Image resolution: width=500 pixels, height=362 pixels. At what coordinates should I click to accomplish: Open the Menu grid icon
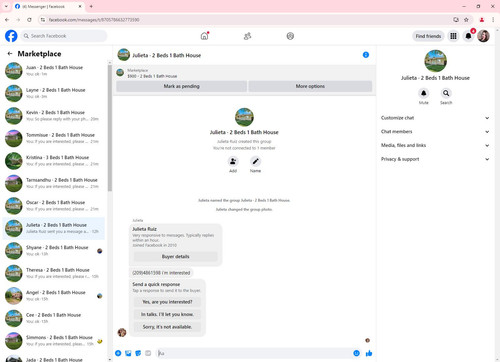point(453,36)
